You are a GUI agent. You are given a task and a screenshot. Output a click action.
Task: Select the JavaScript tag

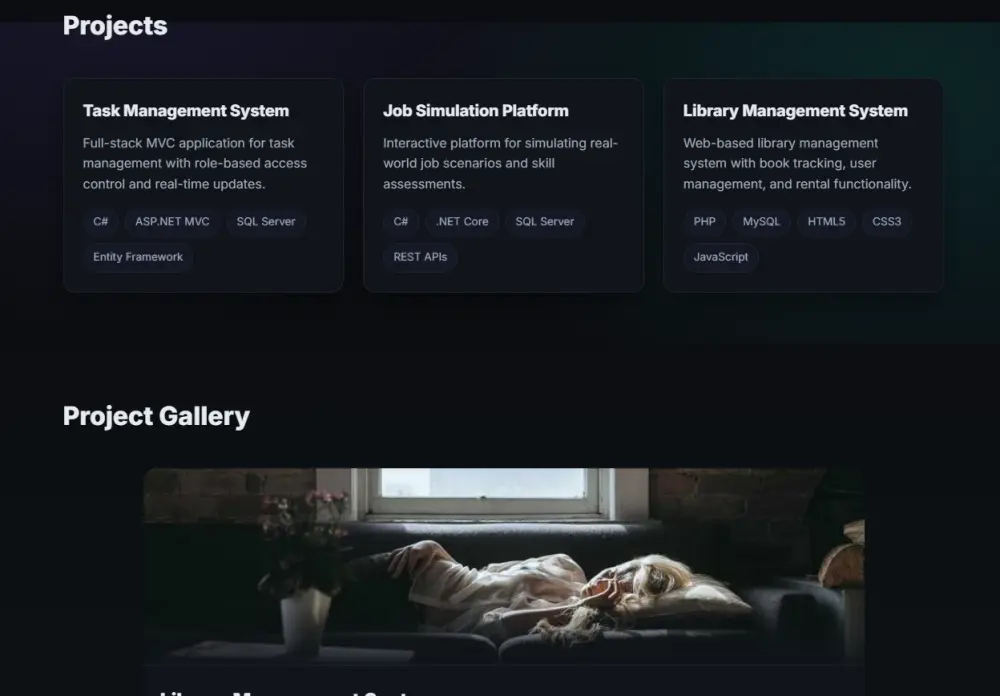tap(721, 257)
